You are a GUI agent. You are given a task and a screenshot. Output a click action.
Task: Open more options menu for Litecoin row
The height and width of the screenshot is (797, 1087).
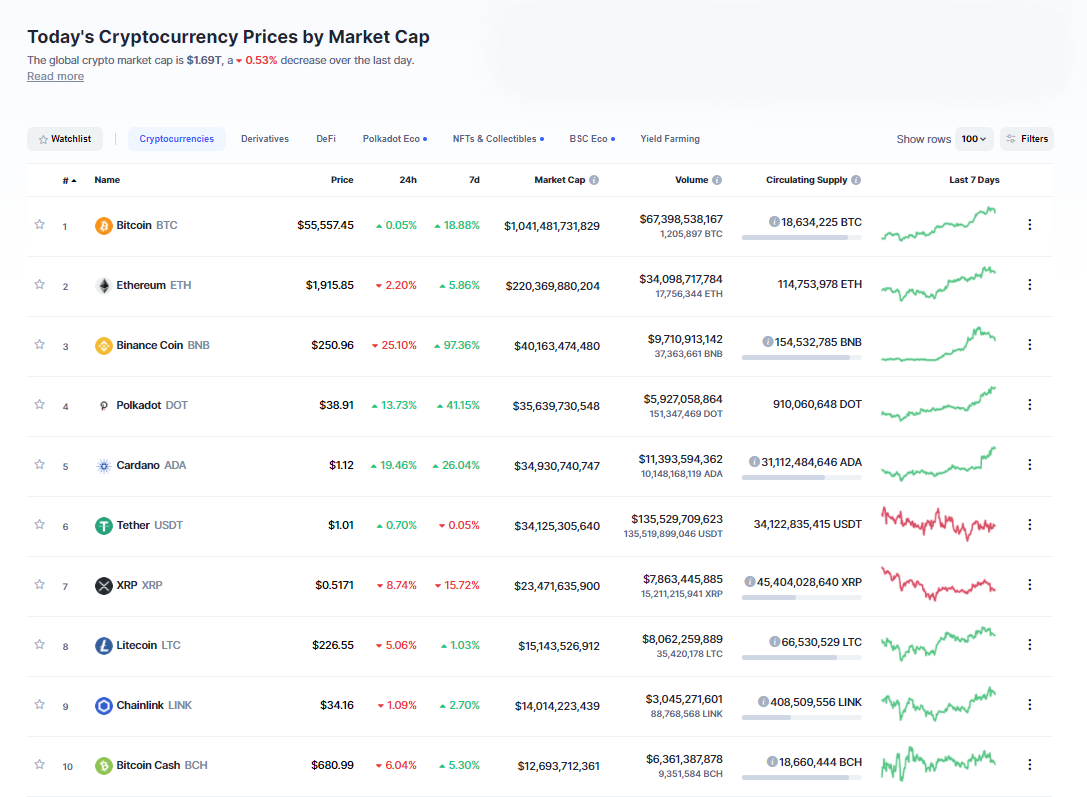click(x=1029, y=645)
